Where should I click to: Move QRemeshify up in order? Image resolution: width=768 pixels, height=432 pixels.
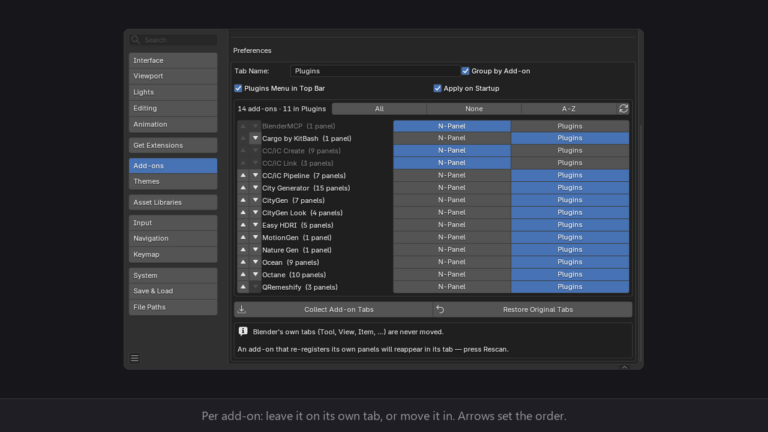(x=243, y=287)
